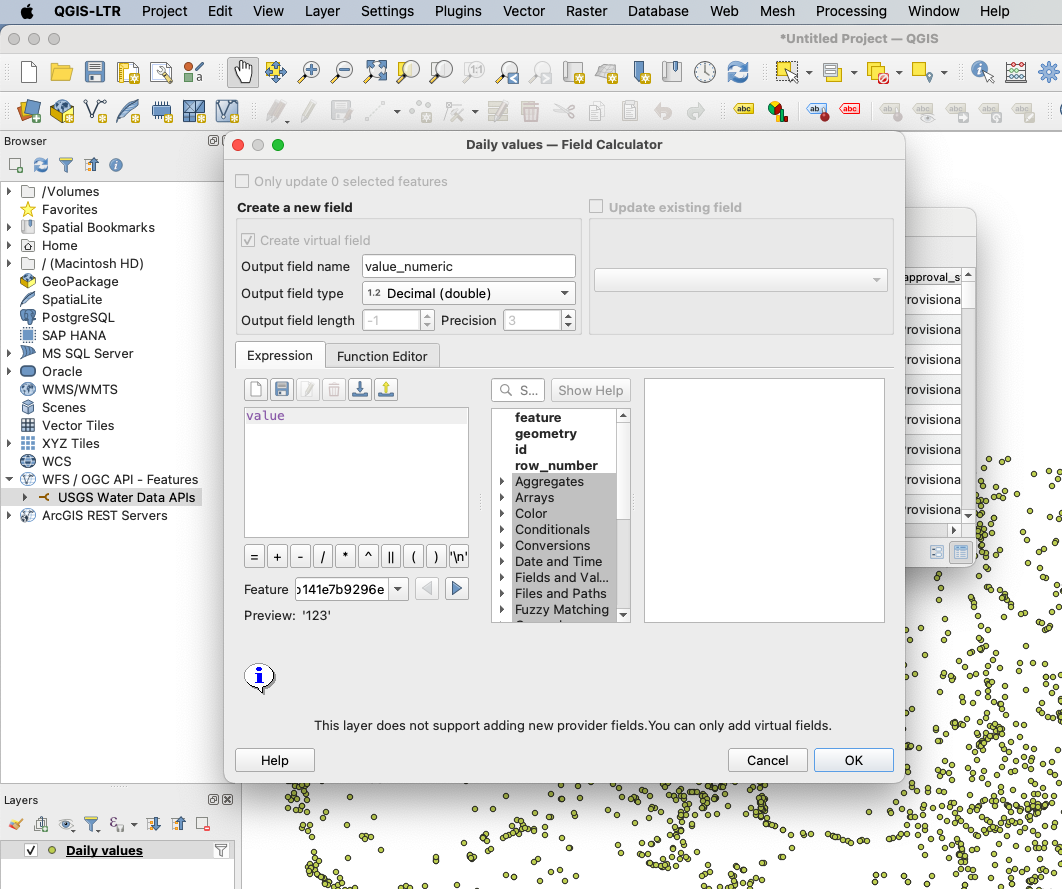Click the function list vertical scrollbar
Screen dimensions: 1062x889
(x=624, y=515)
